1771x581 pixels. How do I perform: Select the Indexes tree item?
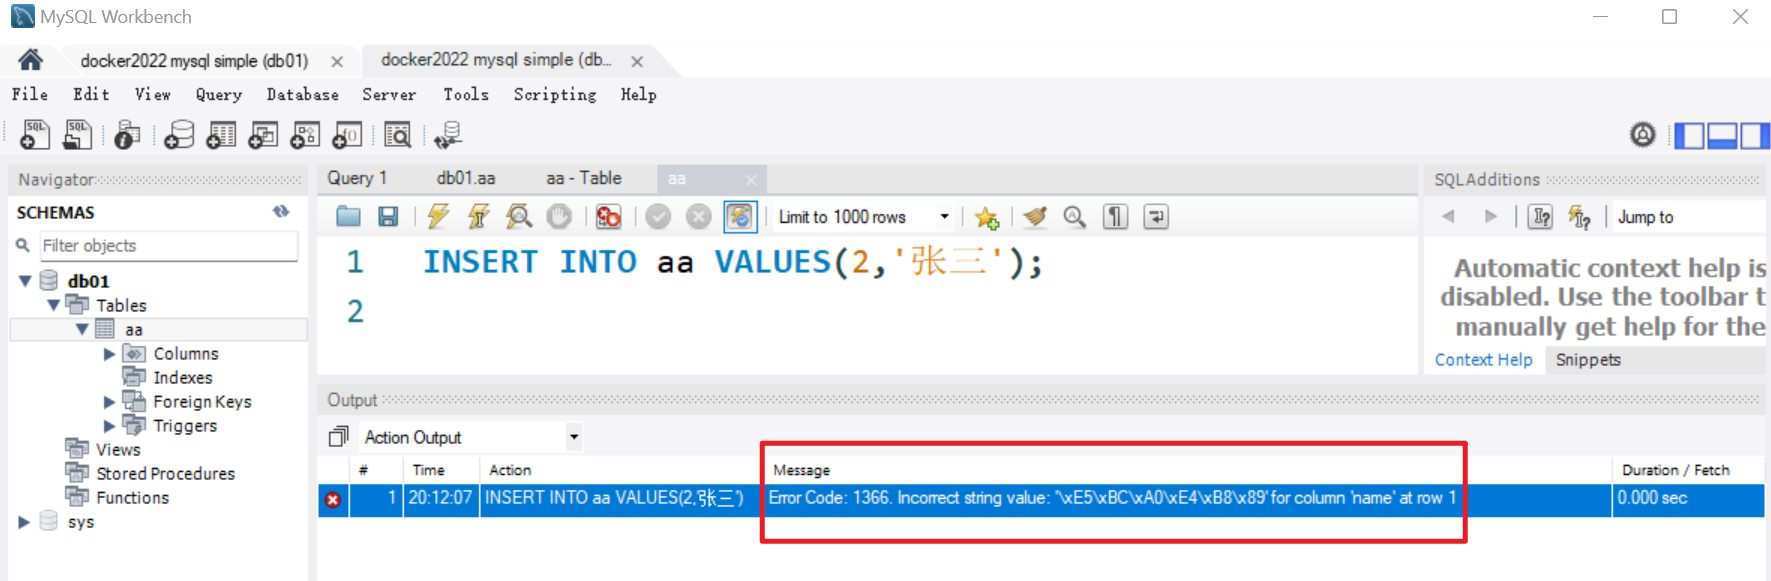point(183,378)
